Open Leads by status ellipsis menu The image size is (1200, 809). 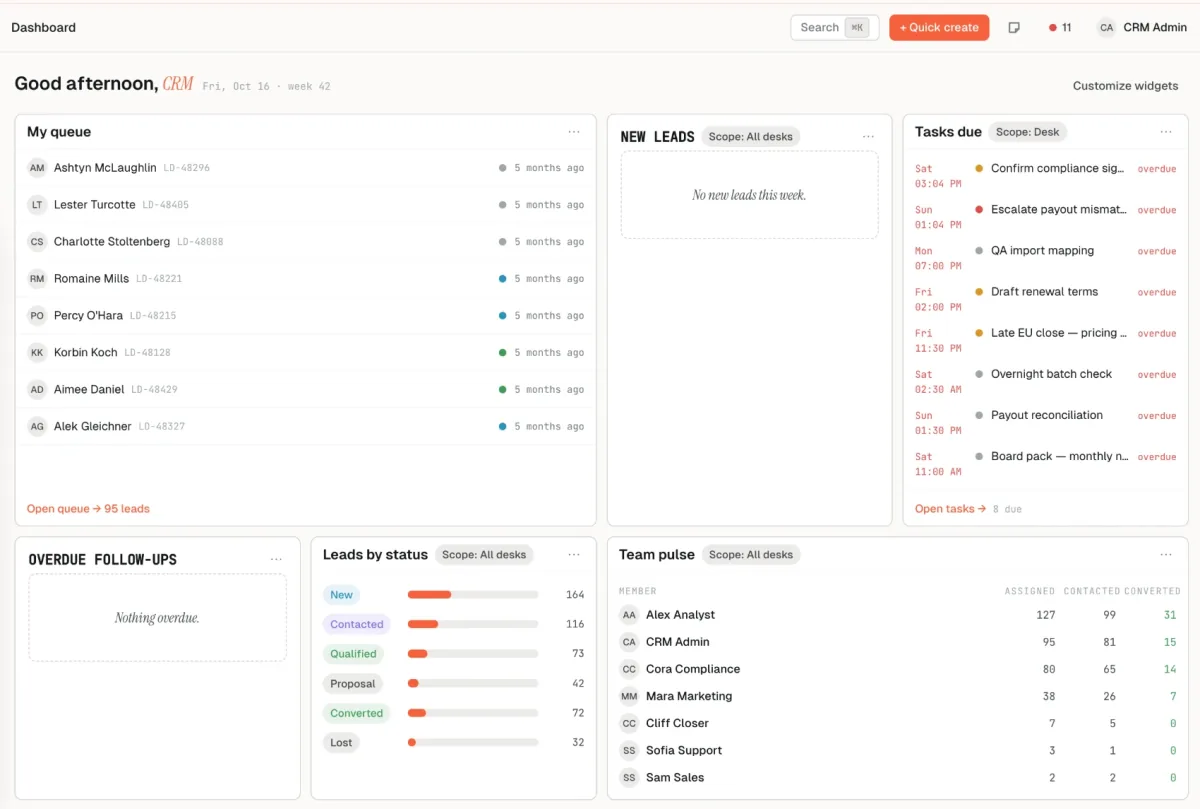tap(574, 555)
